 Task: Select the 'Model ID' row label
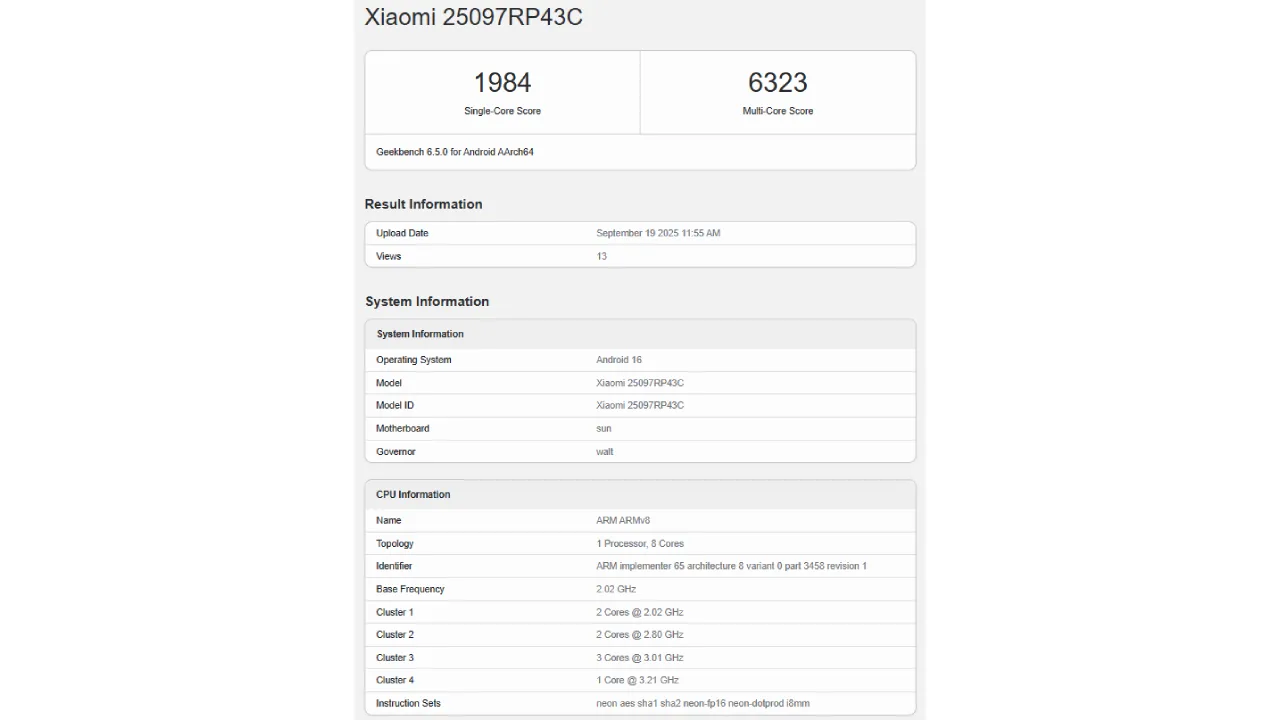click(x=395, y=405)
